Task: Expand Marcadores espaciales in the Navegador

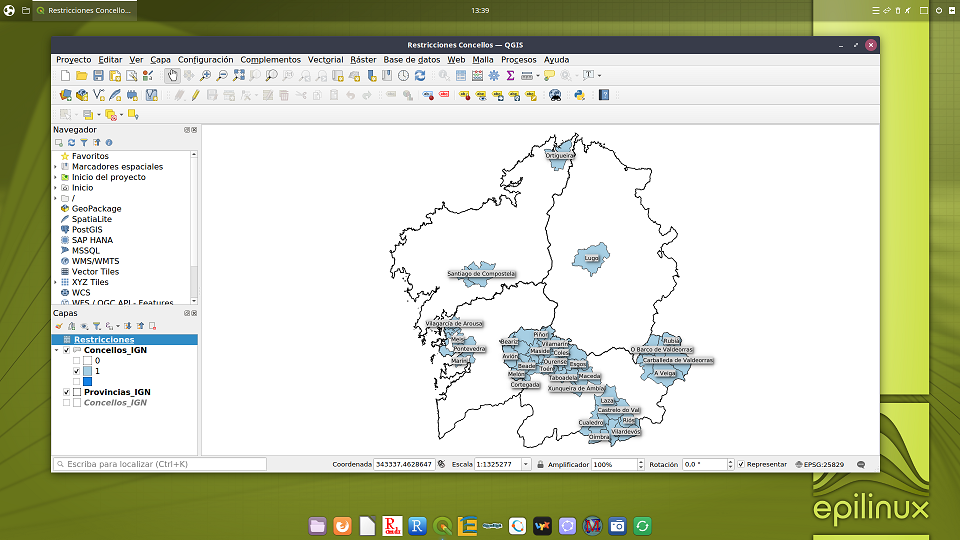Action: [56, 167]
